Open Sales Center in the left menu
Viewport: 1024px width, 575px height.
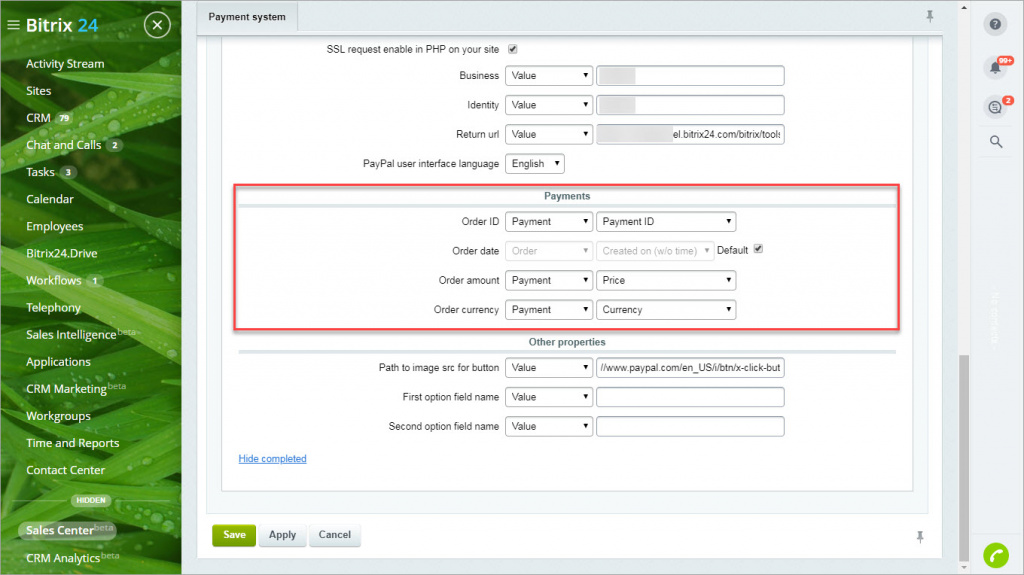(67, 531)
